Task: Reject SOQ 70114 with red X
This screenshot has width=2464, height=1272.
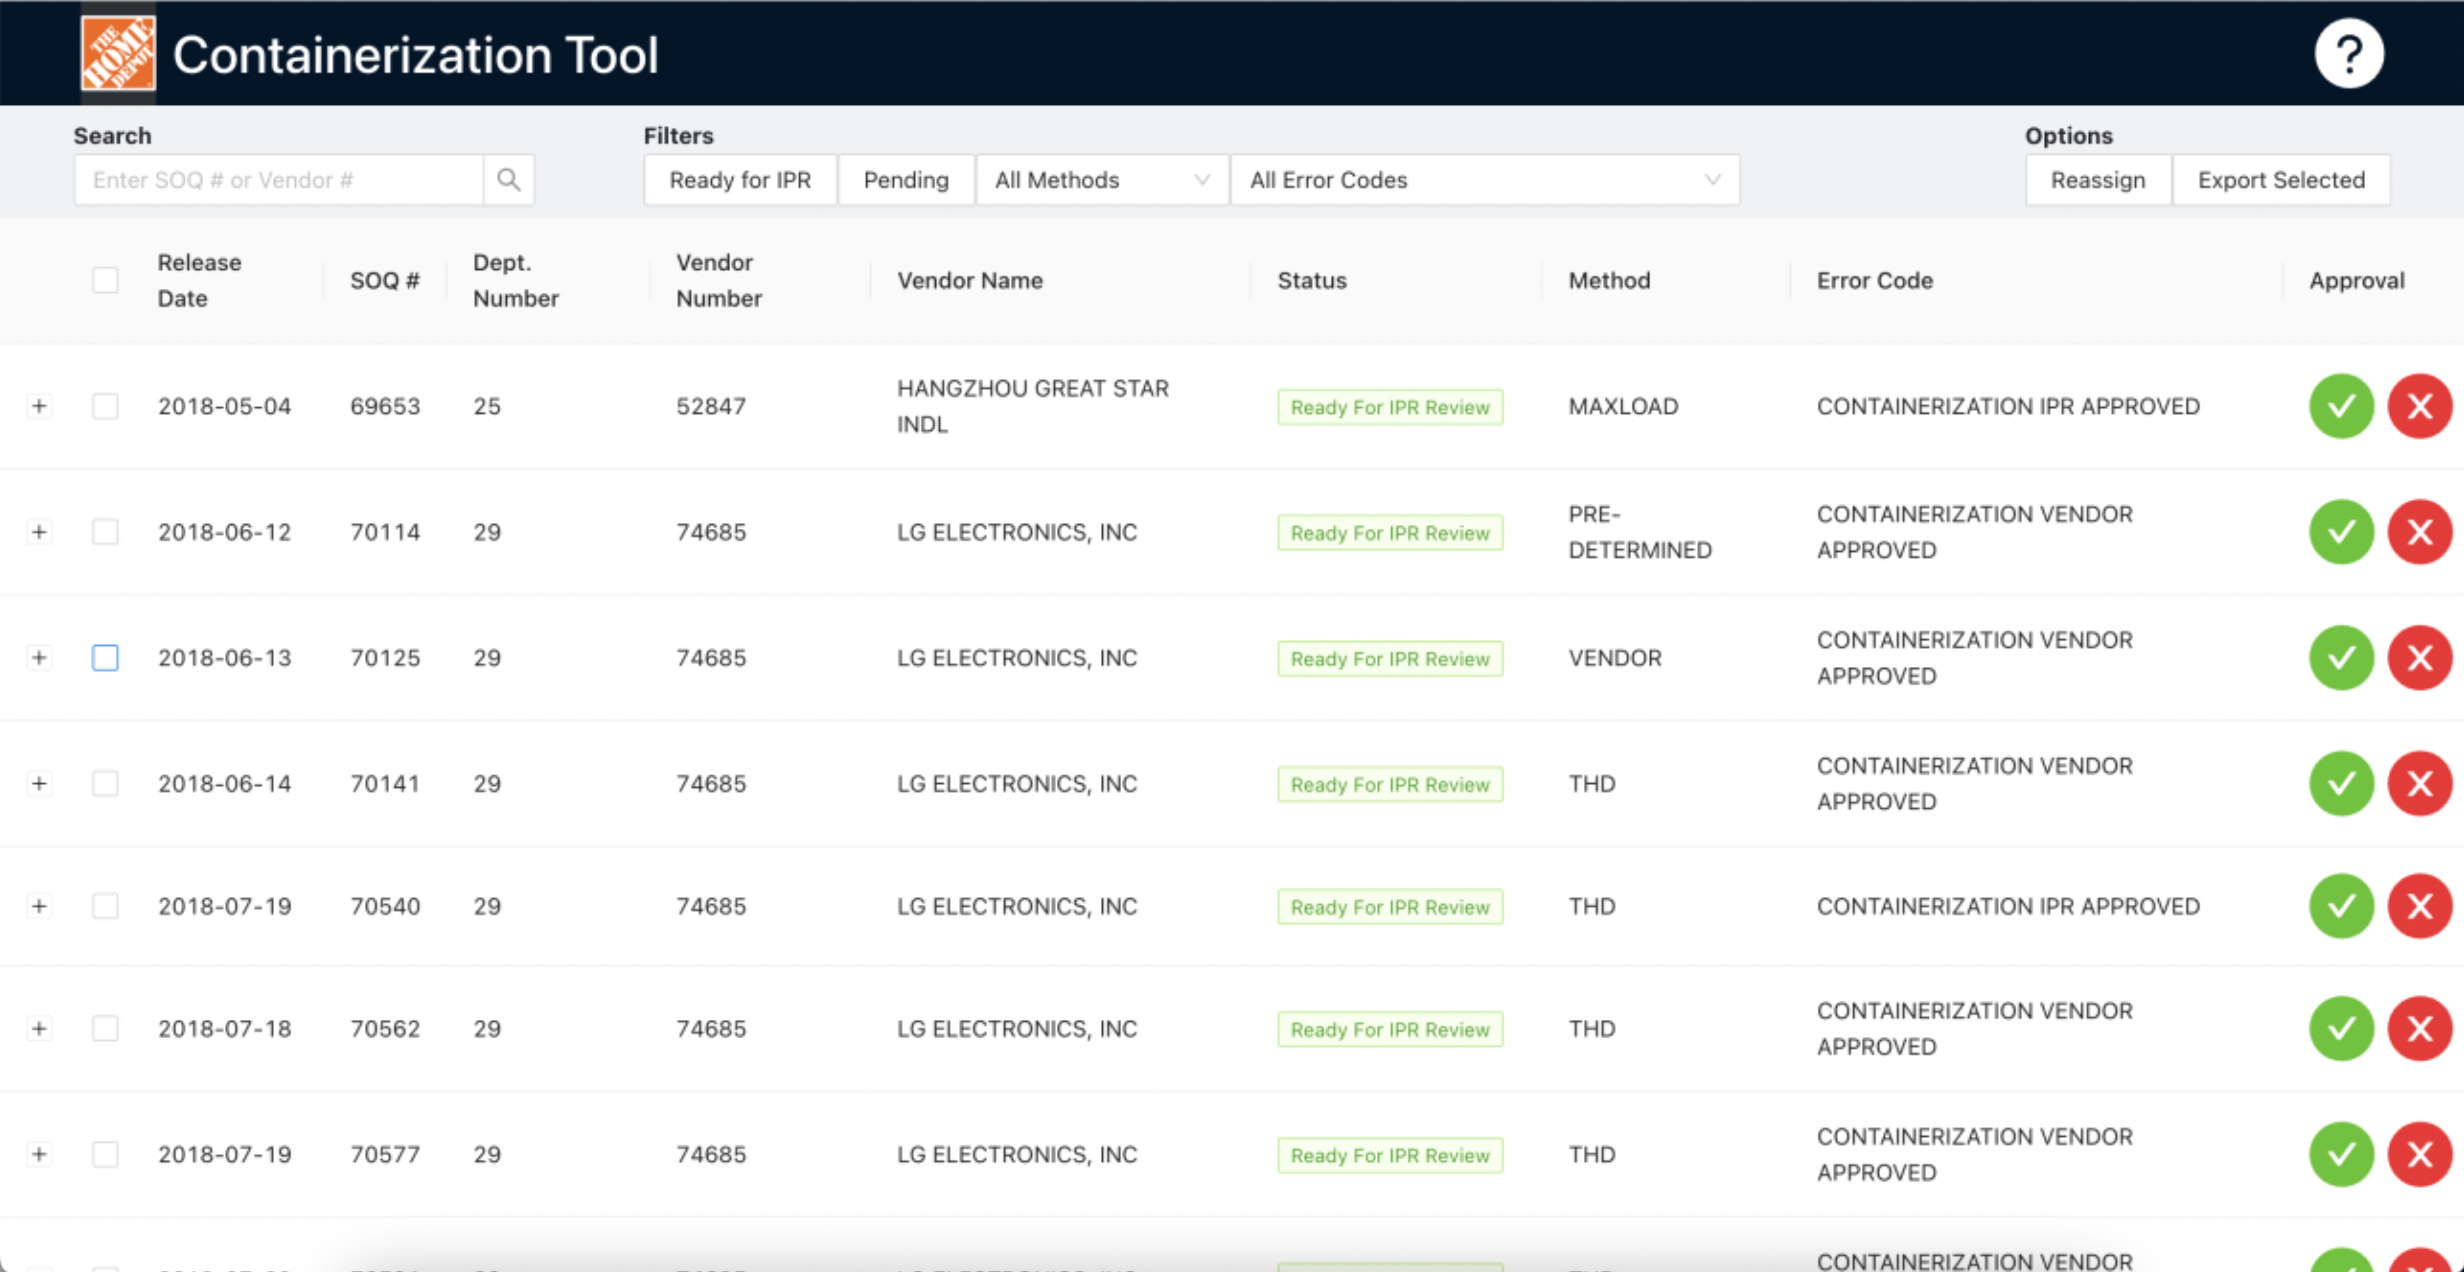Action: pyautogui.click(x=2419, y=532)
